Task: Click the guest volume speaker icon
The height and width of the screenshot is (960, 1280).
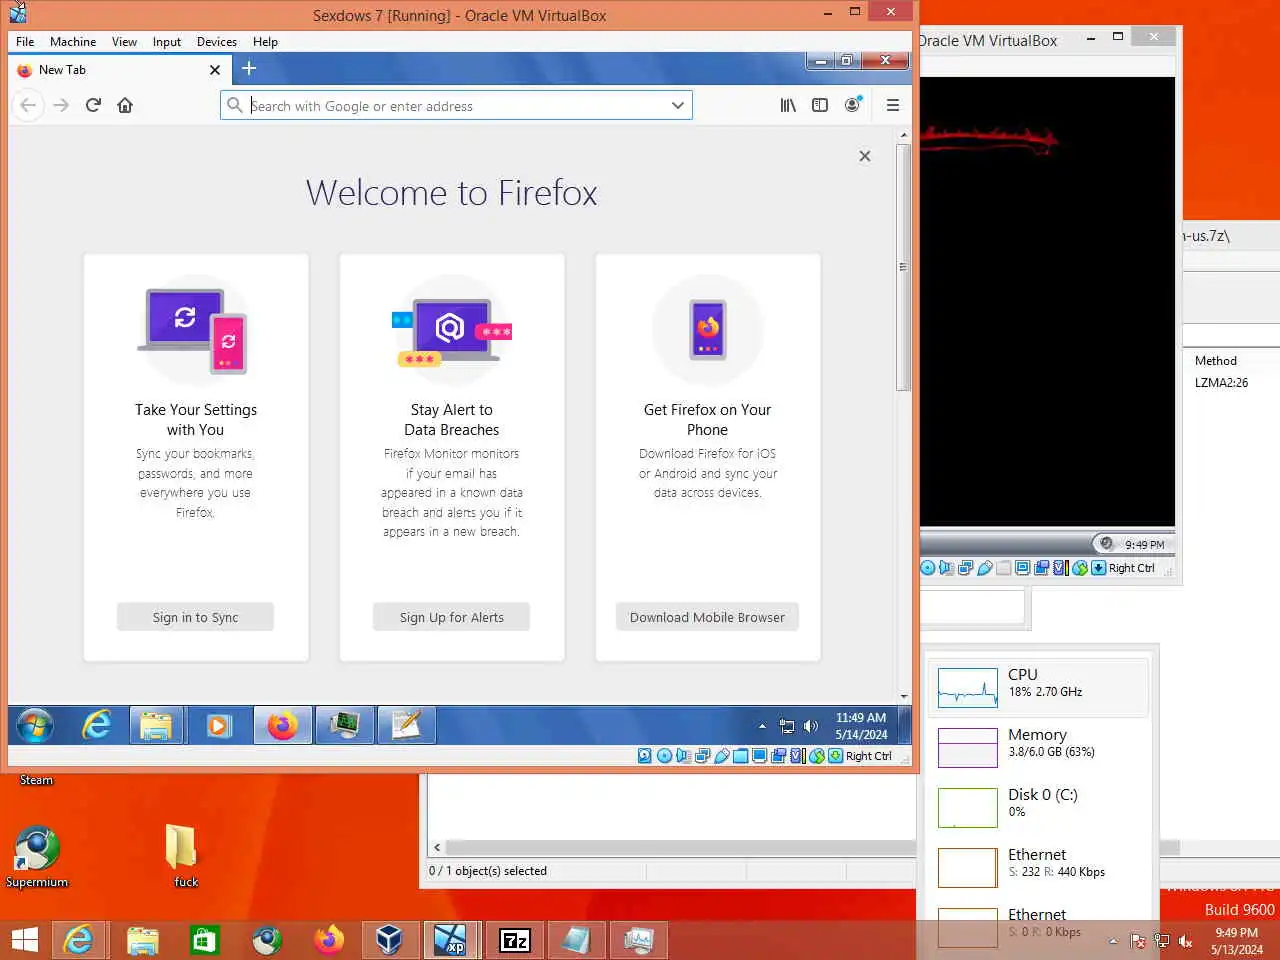Action: click(x=811, y=726)
